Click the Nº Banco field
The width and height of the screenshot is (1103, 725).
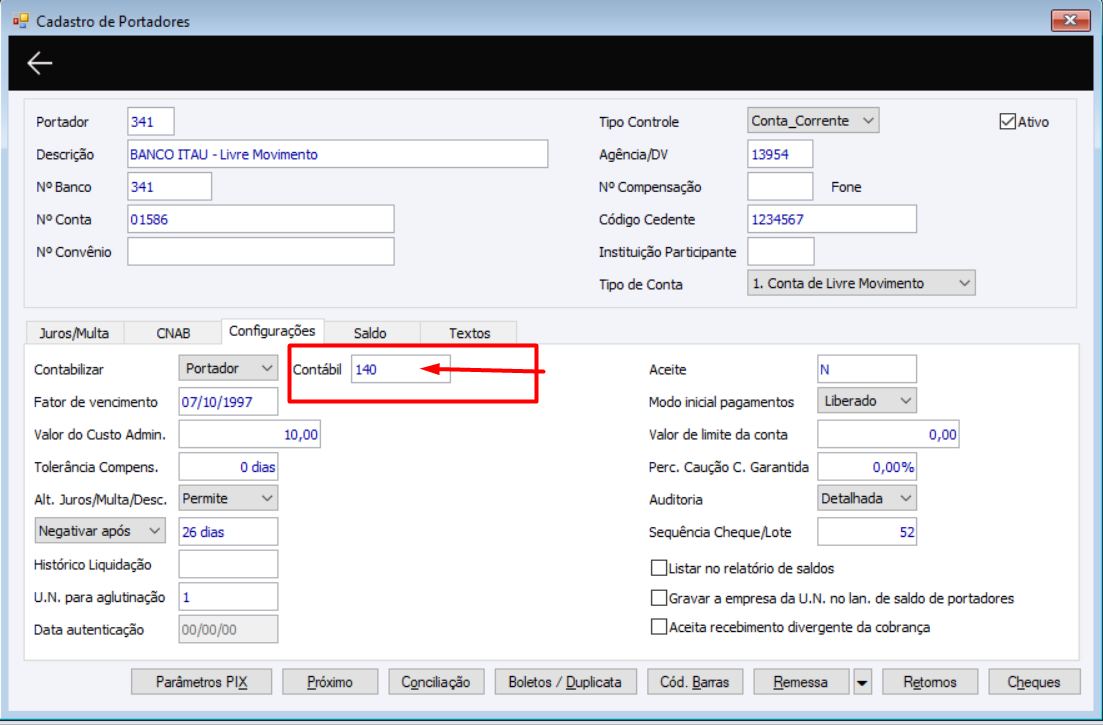170,187
